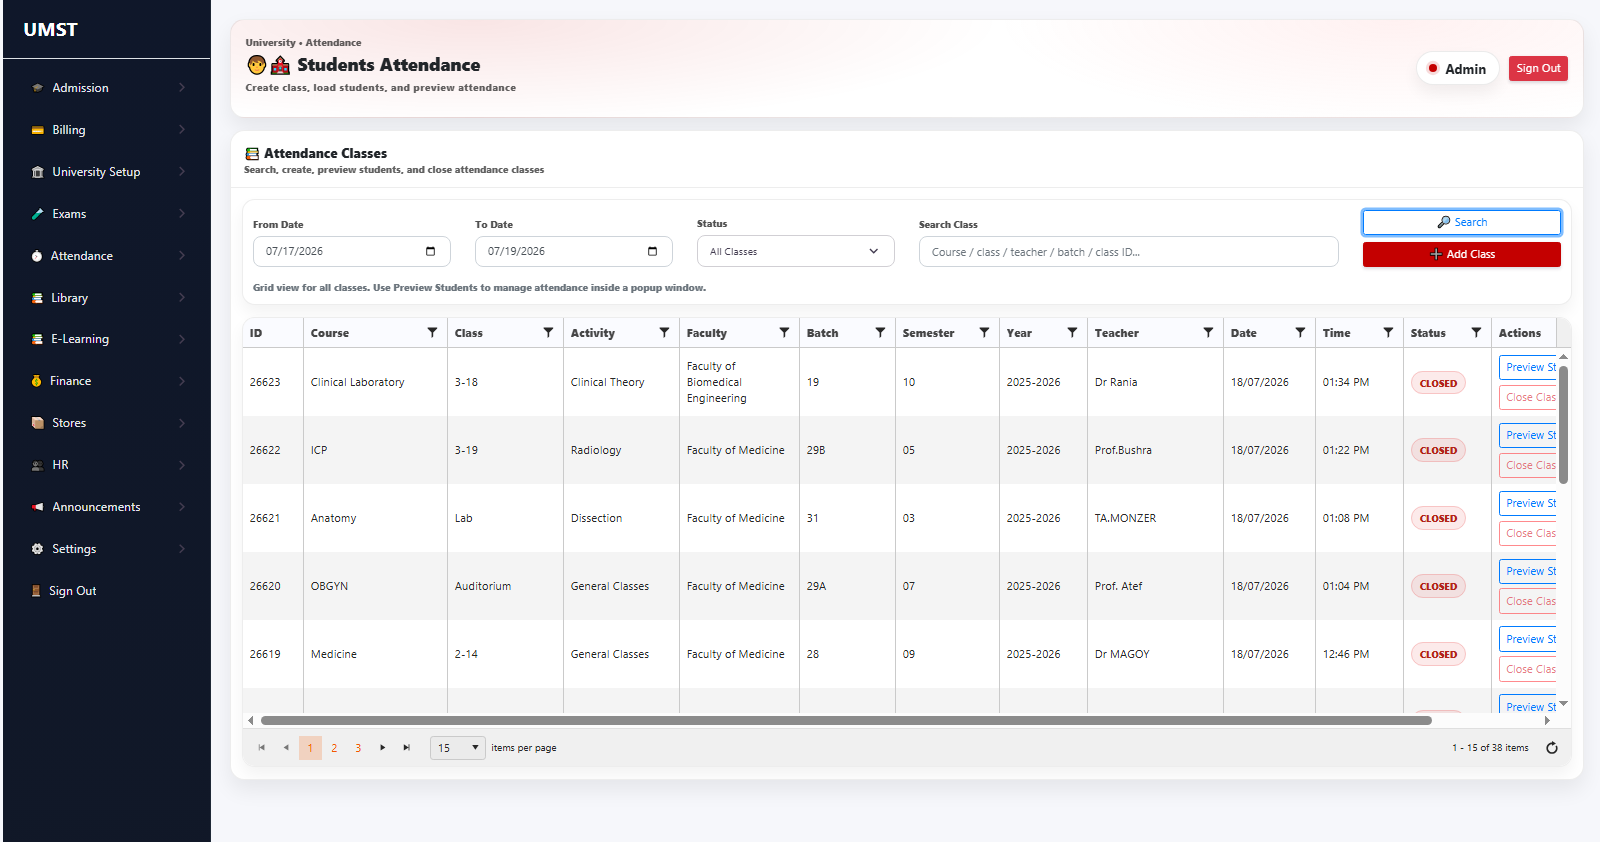Open the E-Learning sidebar menu

[x=108, y=339]
